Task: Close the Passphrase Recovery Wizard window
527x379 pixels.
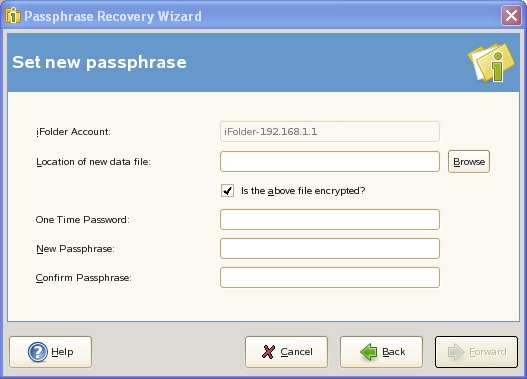Action: tap(511, 15)
